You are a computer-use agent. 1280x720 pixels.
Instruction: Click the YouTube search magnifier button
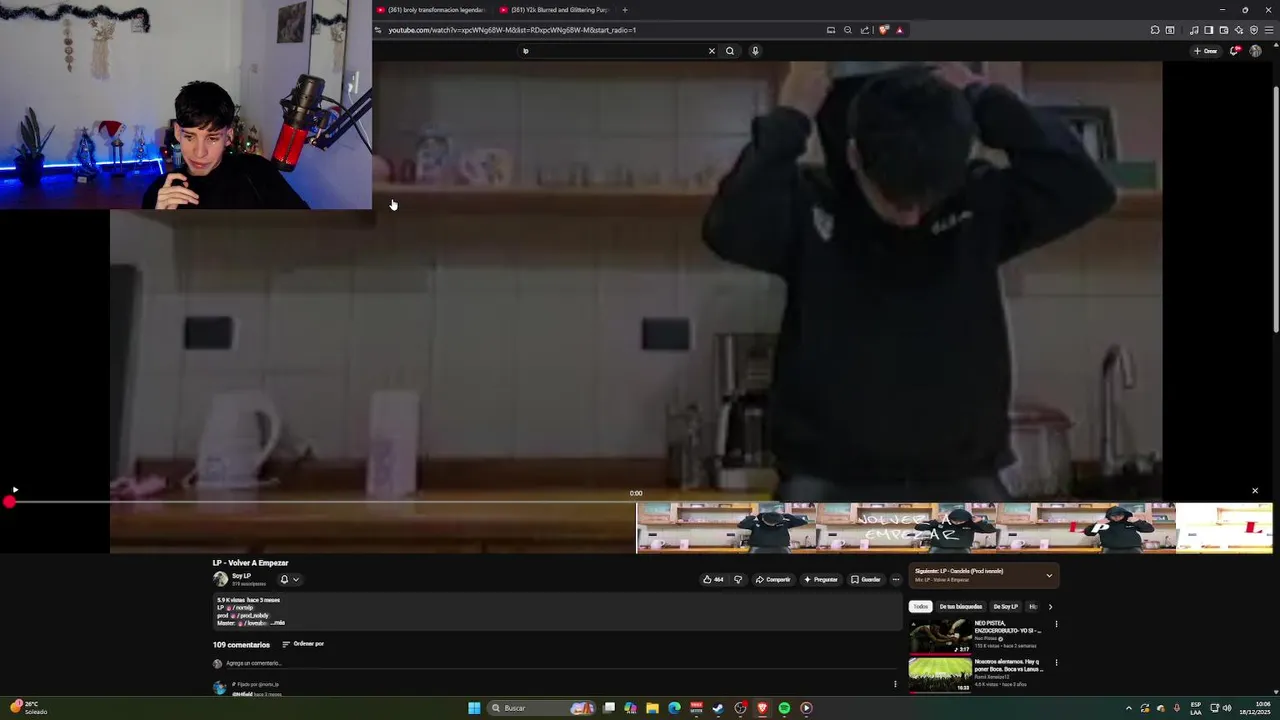pos(730,51)
